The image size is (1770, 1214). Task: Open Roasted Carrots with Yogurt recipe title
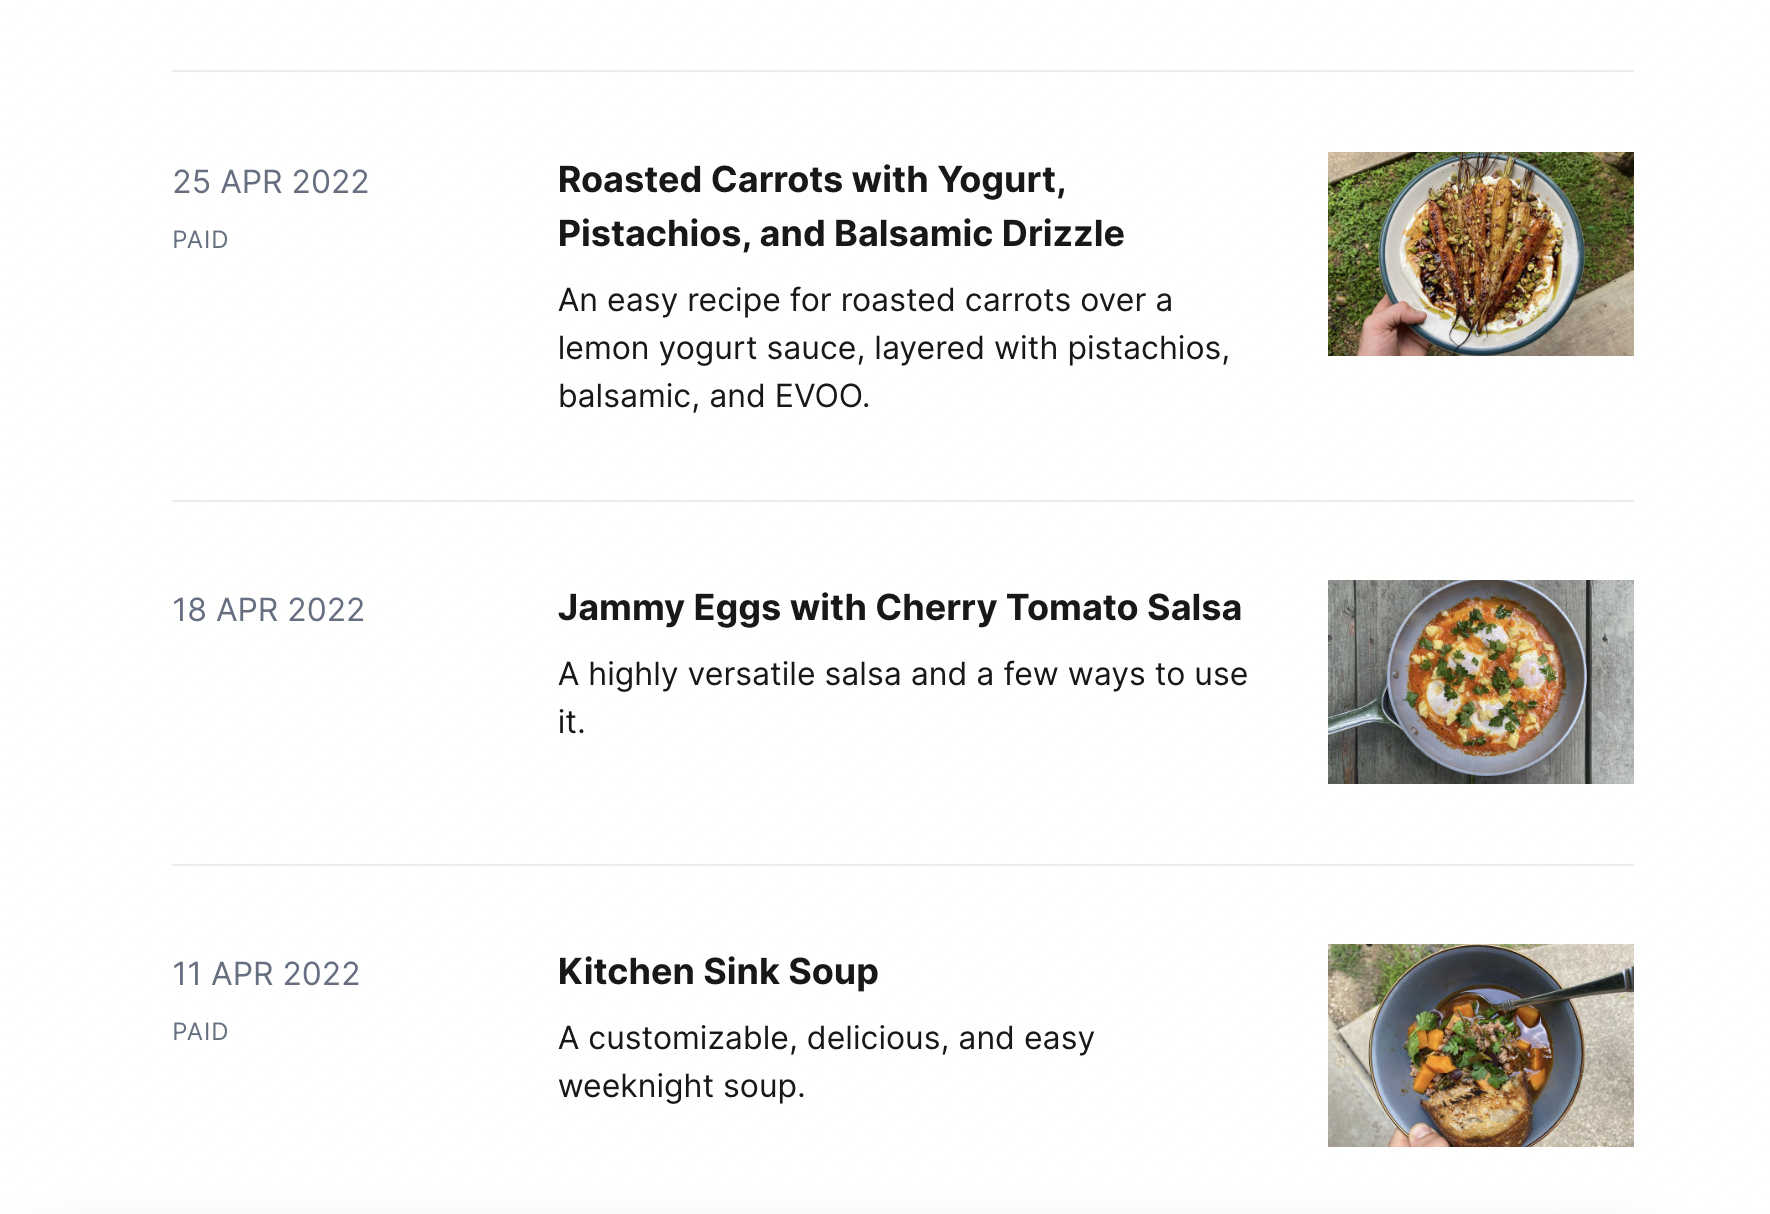click(811, 181)
